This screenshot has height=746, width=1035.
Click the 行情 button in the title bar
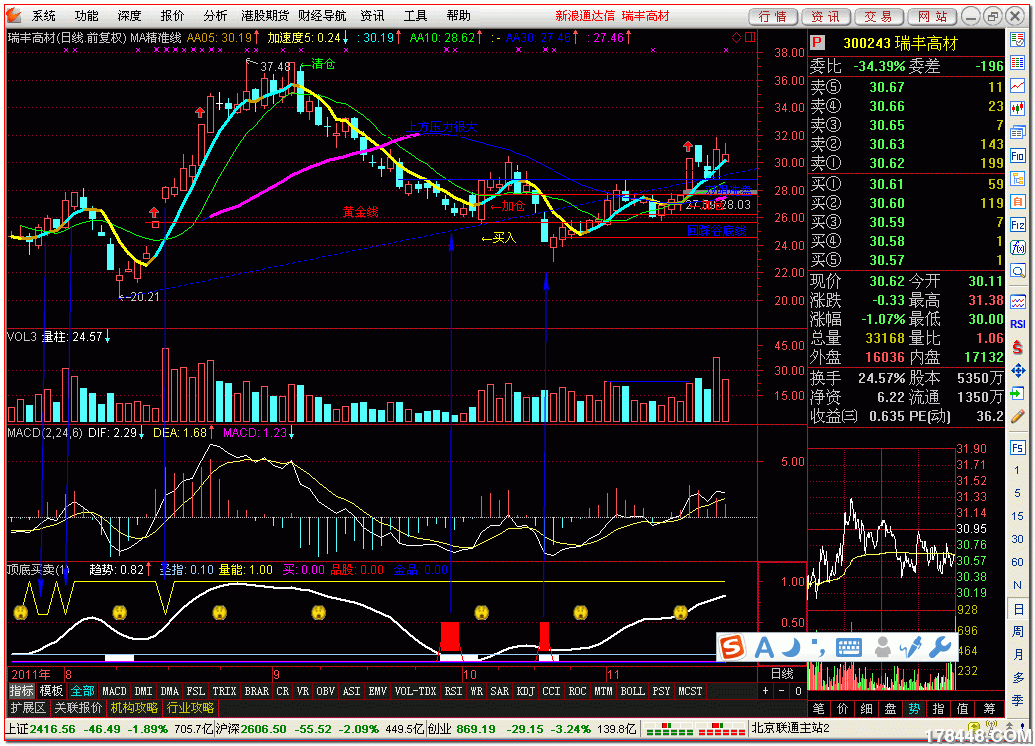pos(773,17)
